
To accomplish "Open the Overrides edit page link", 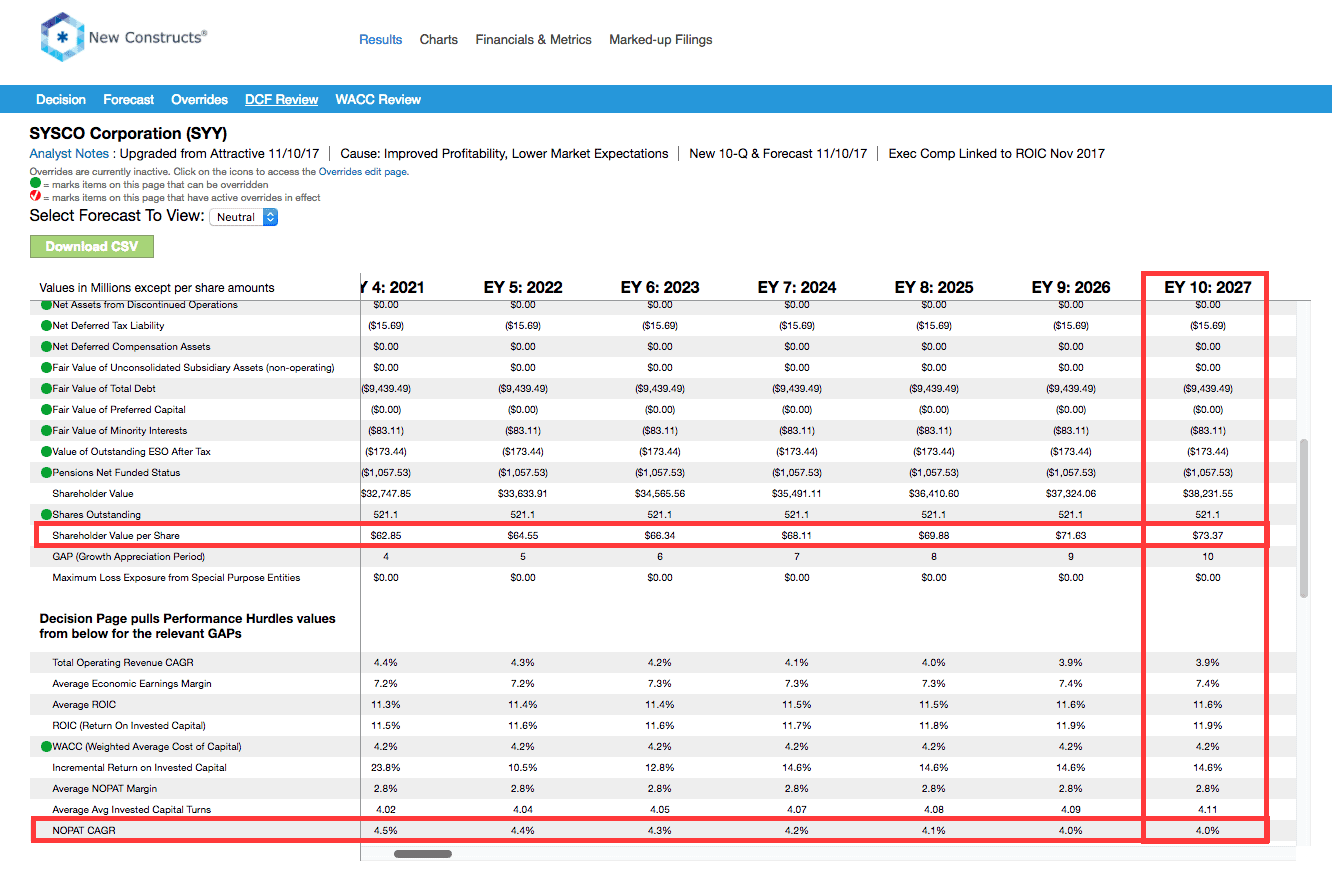I will [363, 172].
